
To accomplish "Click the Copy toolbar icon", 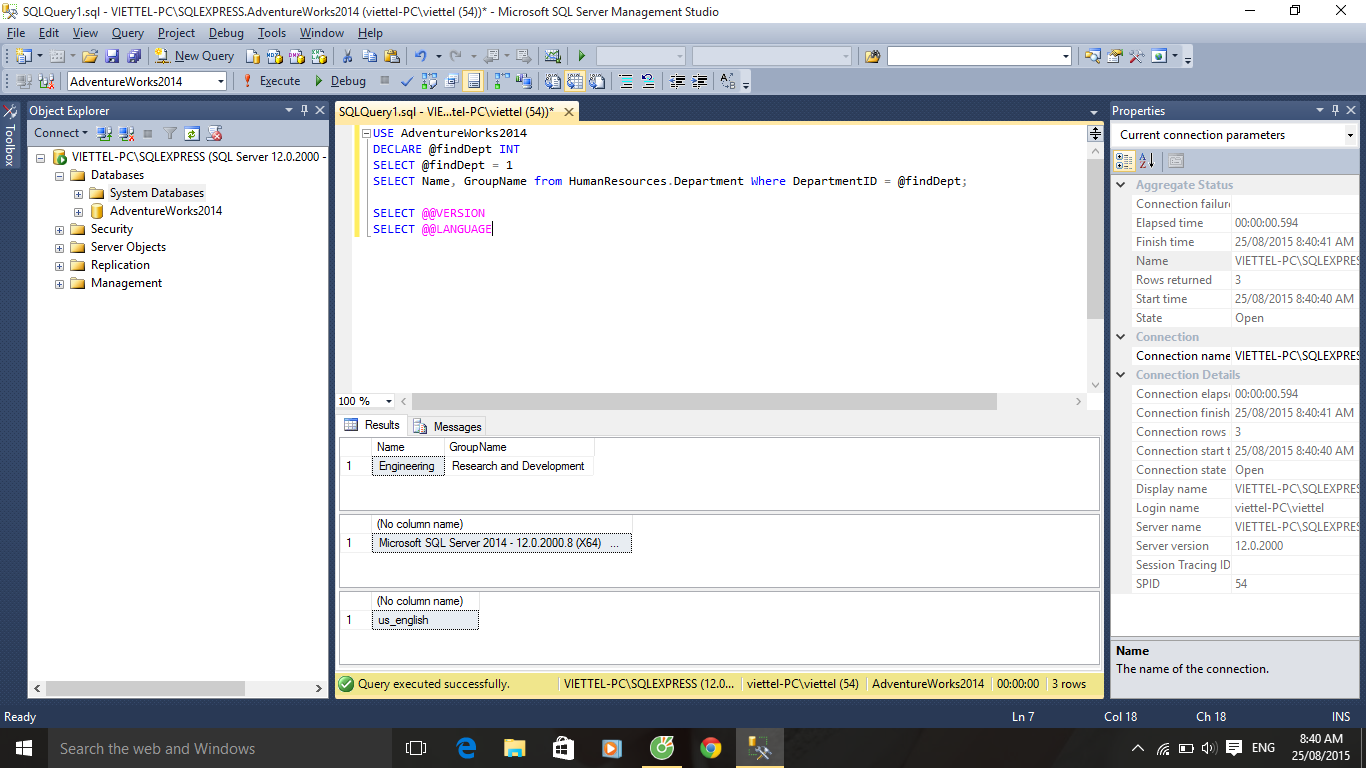I will pos(368,56).
